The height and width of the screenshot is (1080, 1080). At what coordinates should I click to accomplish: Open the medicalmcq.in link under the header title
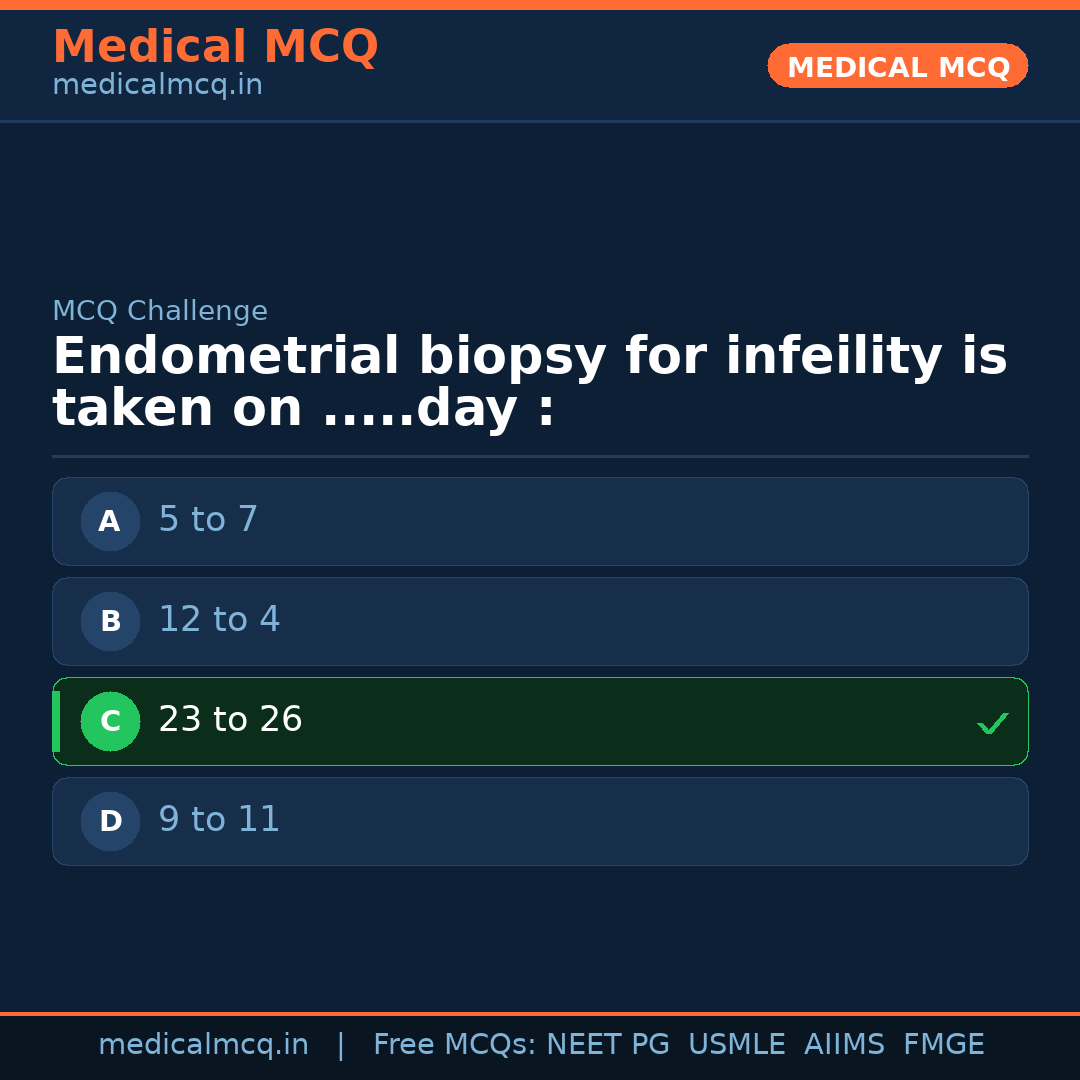[x=157, y=86]
